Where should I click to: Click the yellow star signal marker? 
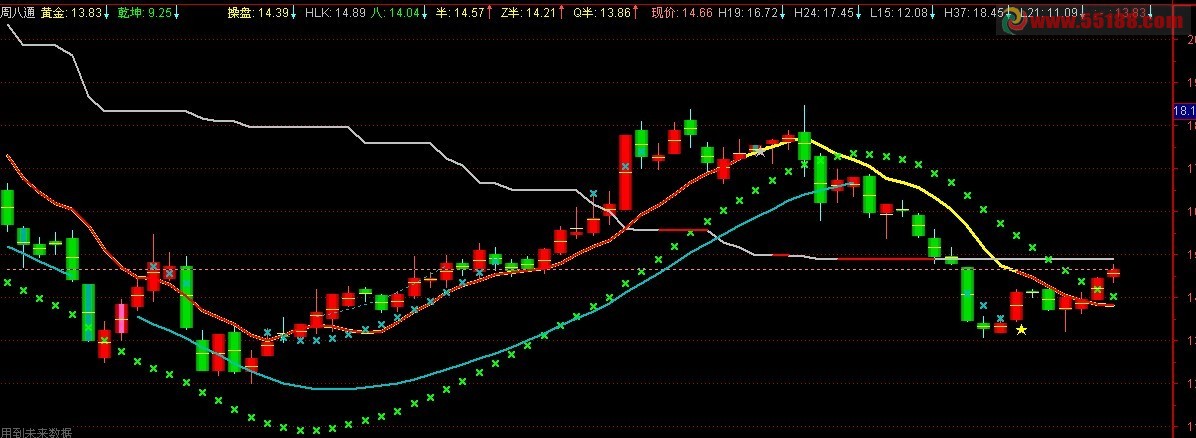tap(1021, 330)
